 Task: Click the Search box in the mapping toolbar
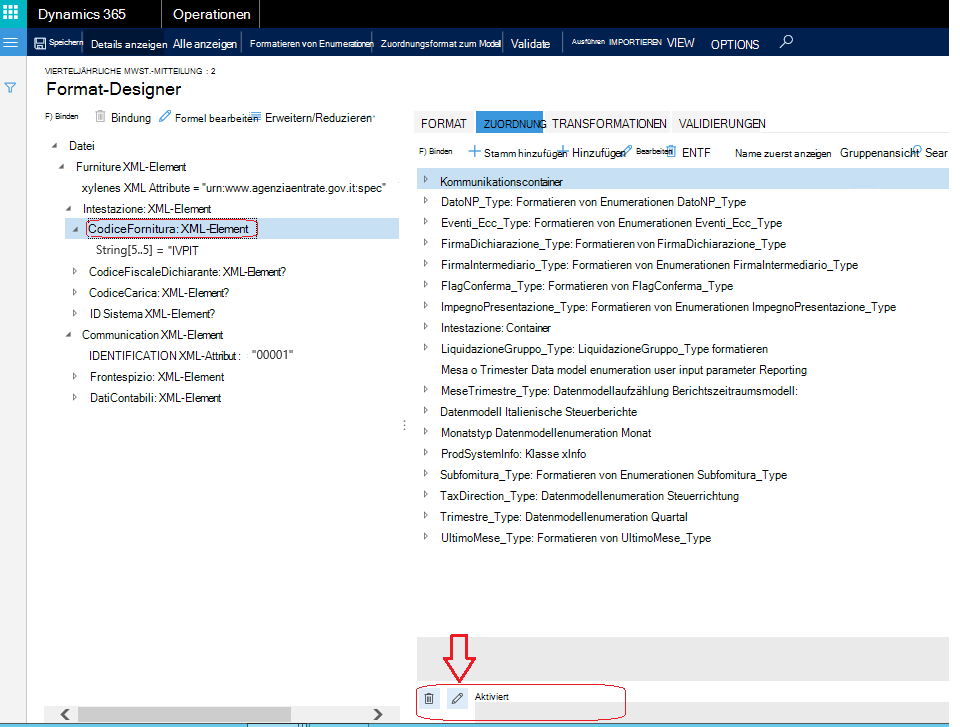(x=931, y=153)
